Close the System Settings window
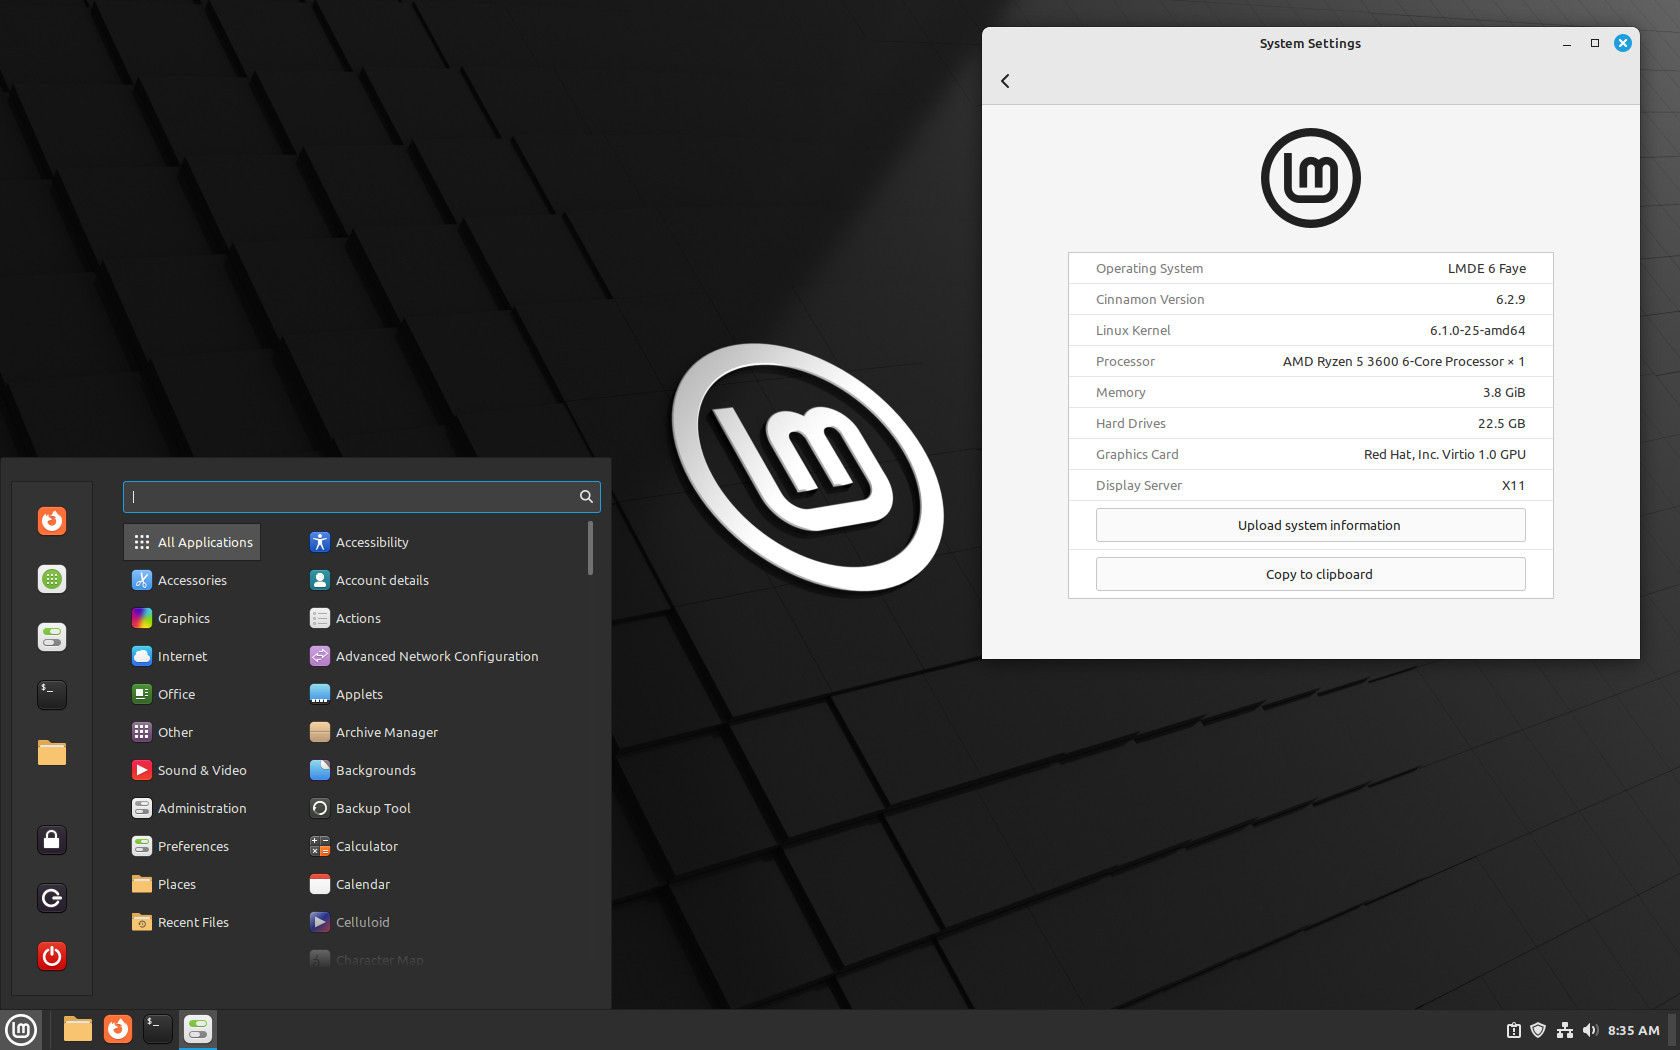1680x1050 pixels. tap(1623, 43)
